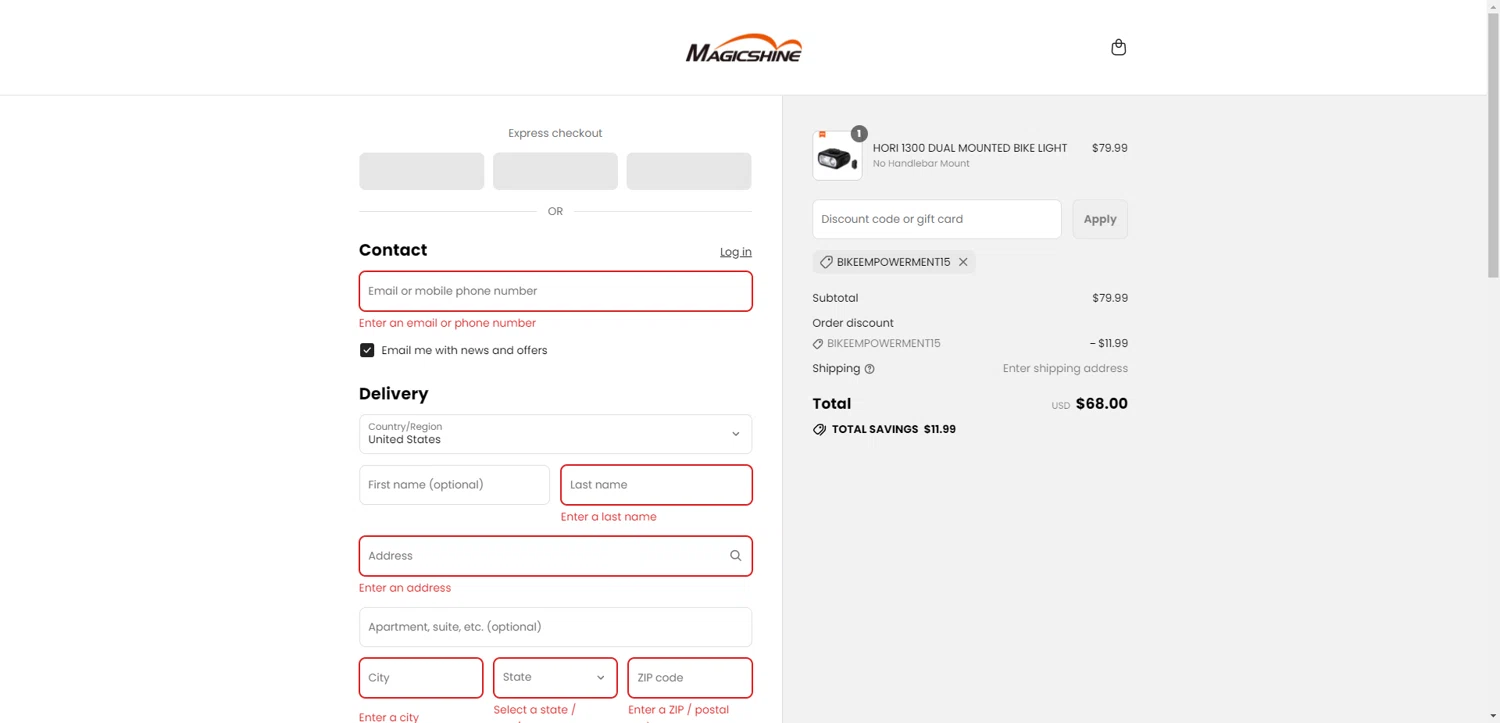
Task: Focus the First name (optional) field
Action: 454,485
